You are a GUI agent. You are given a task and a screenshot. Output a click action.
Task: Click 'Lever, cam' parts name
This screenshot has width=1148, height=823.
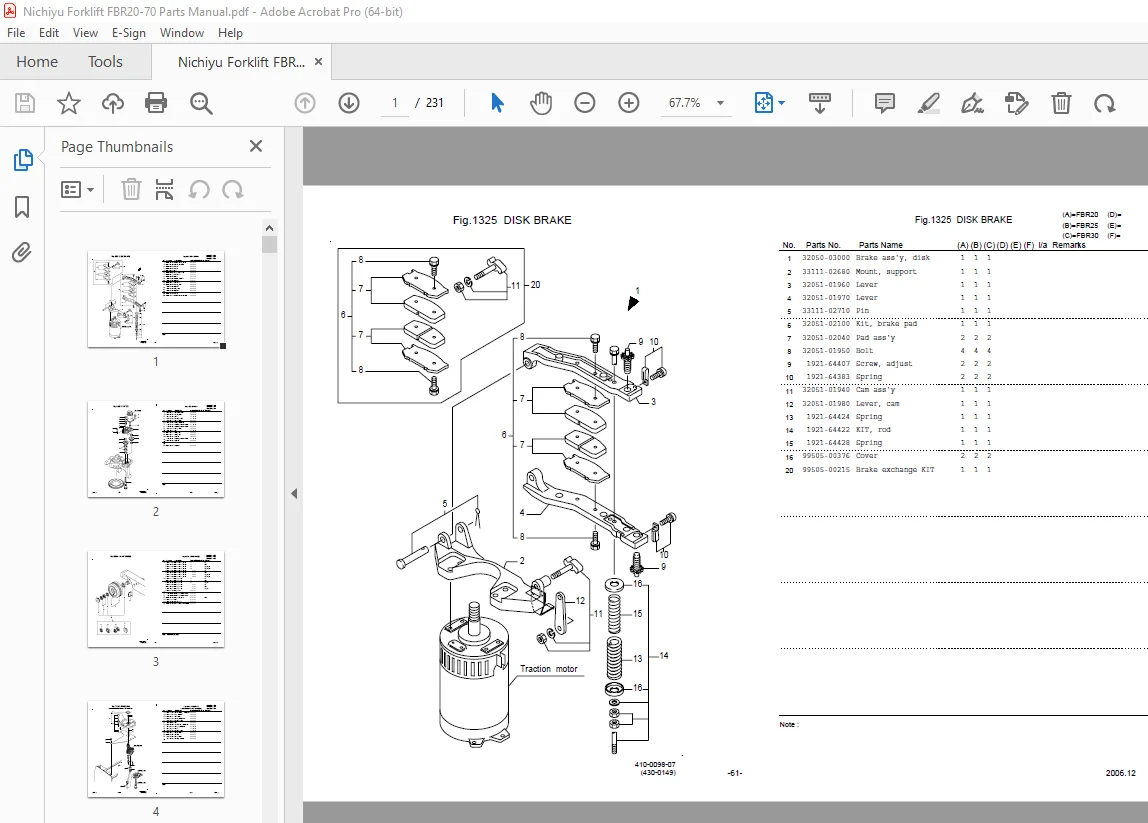tap(877, 404)
